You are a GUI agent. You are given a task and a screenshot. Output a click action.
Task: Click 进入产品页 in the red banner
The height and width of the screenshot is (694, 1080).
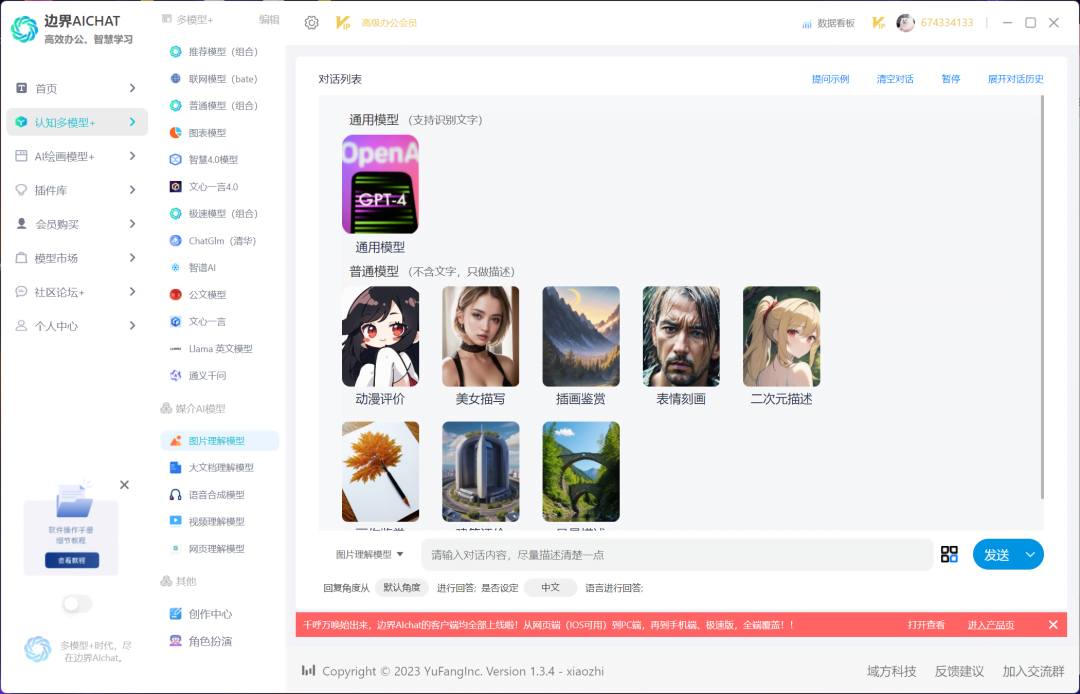coord(989,623)
